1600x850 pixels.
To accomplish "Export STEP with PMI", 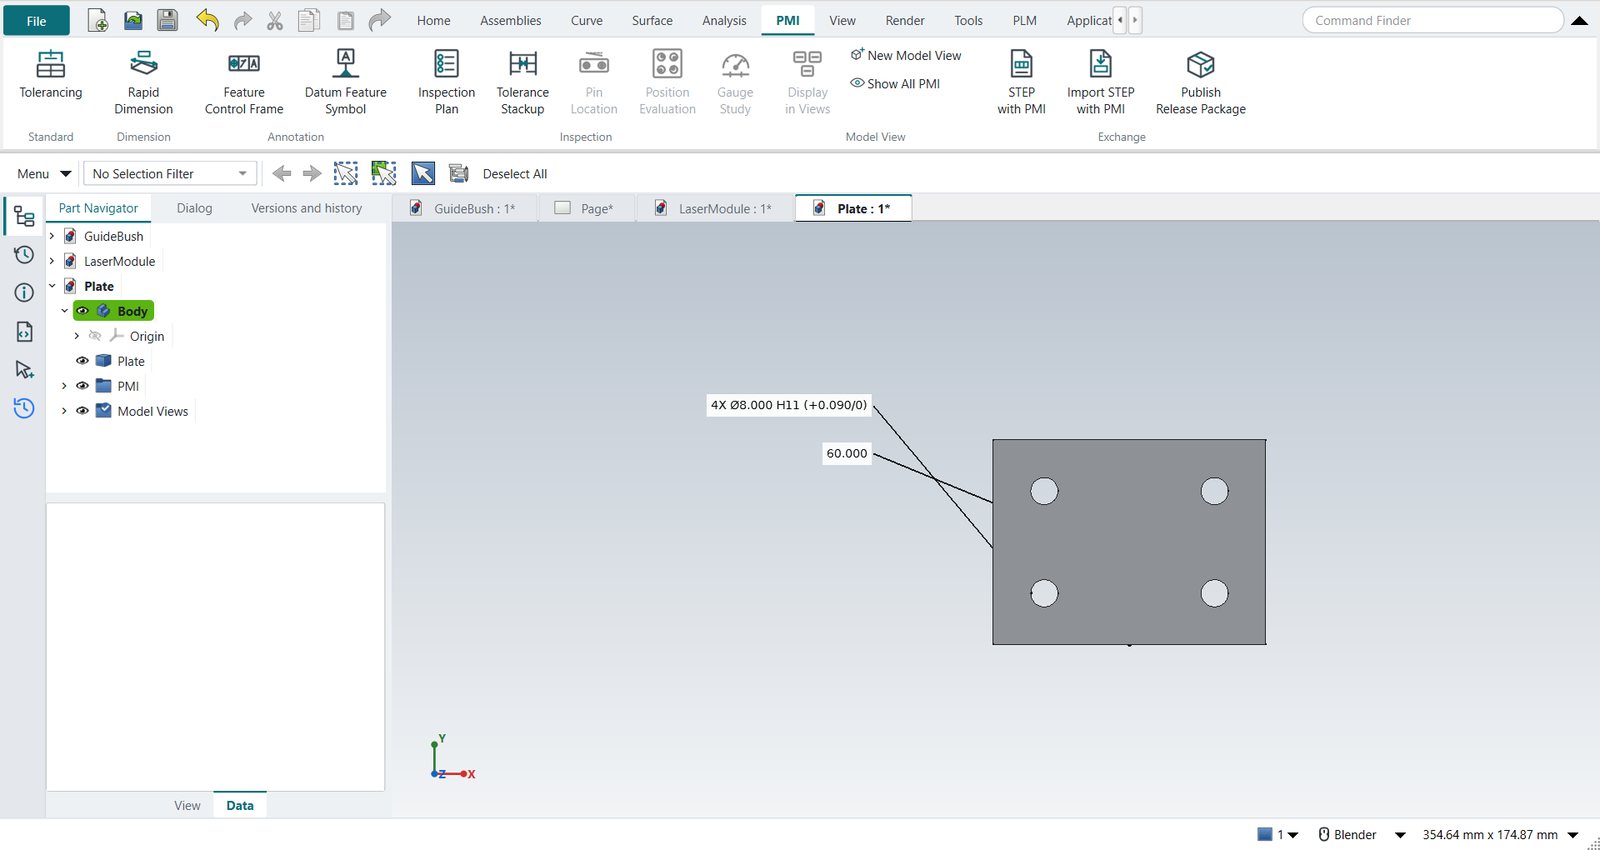I will pyautogui.click(x=1021, y=82).
